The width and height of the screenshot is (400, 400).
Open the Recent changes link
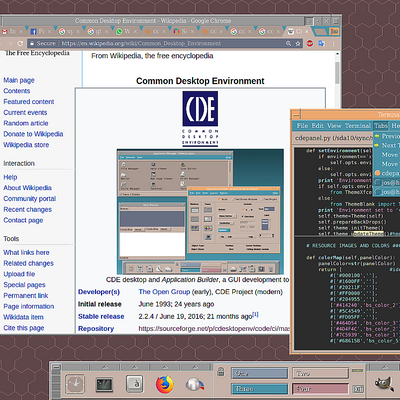point(28,210)
